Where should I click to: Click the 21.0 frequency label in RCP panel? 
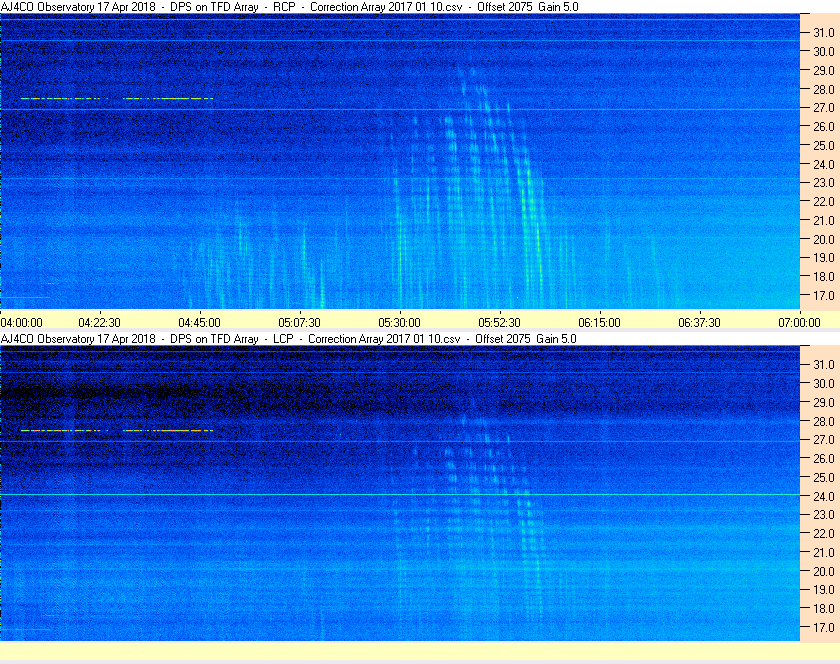click(824, 220)
